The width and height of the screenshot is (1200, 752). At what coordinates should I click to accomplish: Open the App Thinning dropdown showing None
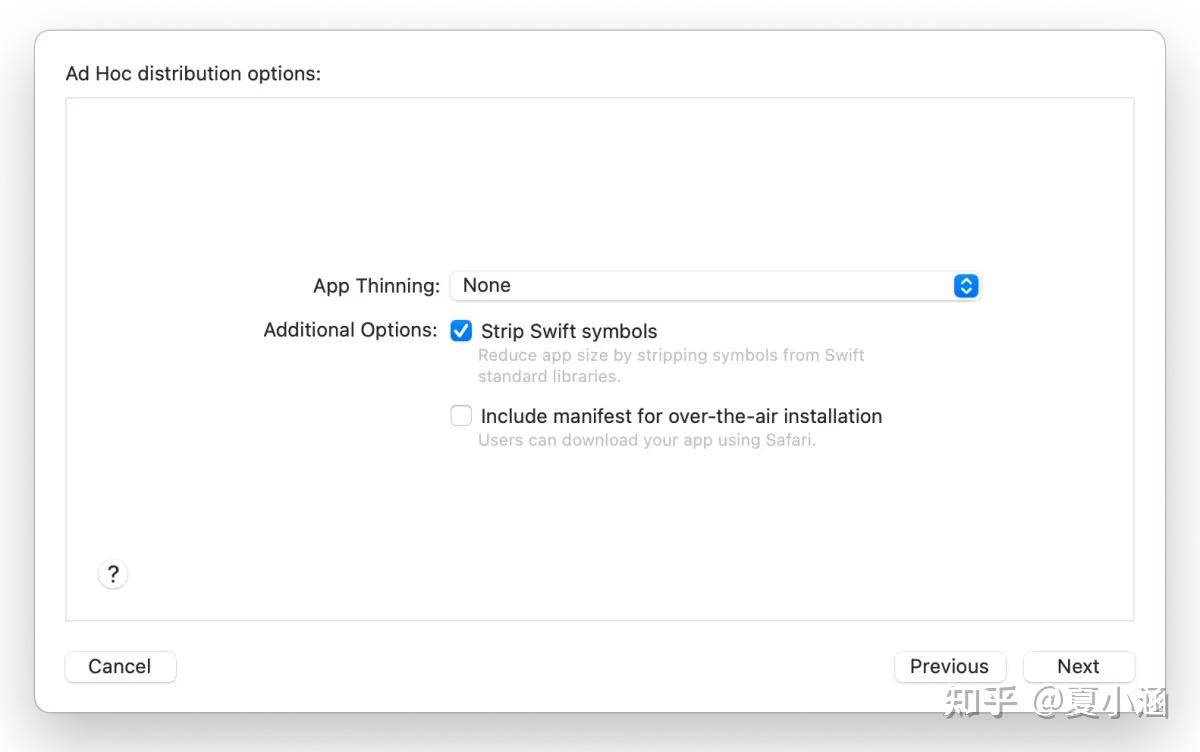(714, 286)
